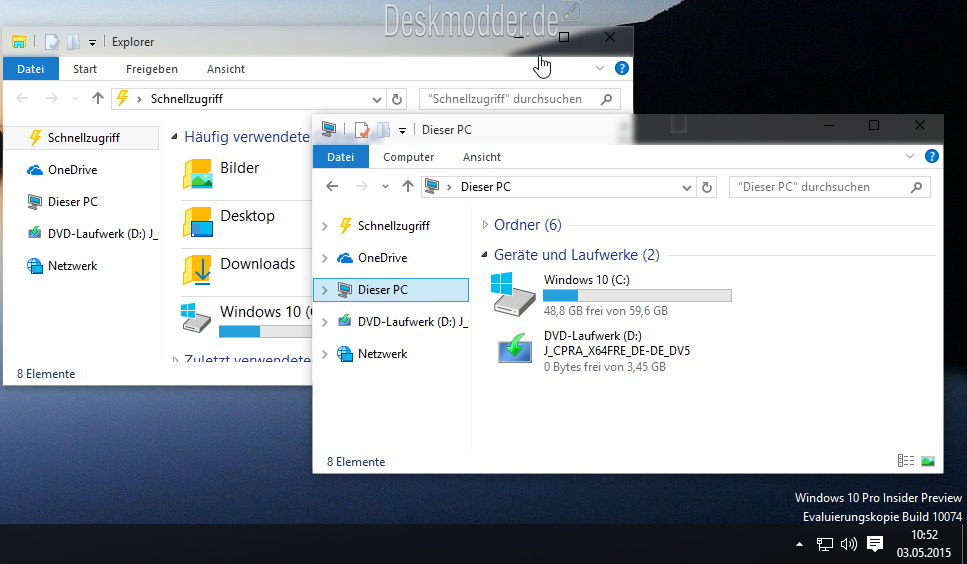Viewport: 967px width, 564px height.
Task: Click the help question mark icon in Dieser PC window
Action: click(x=932, y=157)
